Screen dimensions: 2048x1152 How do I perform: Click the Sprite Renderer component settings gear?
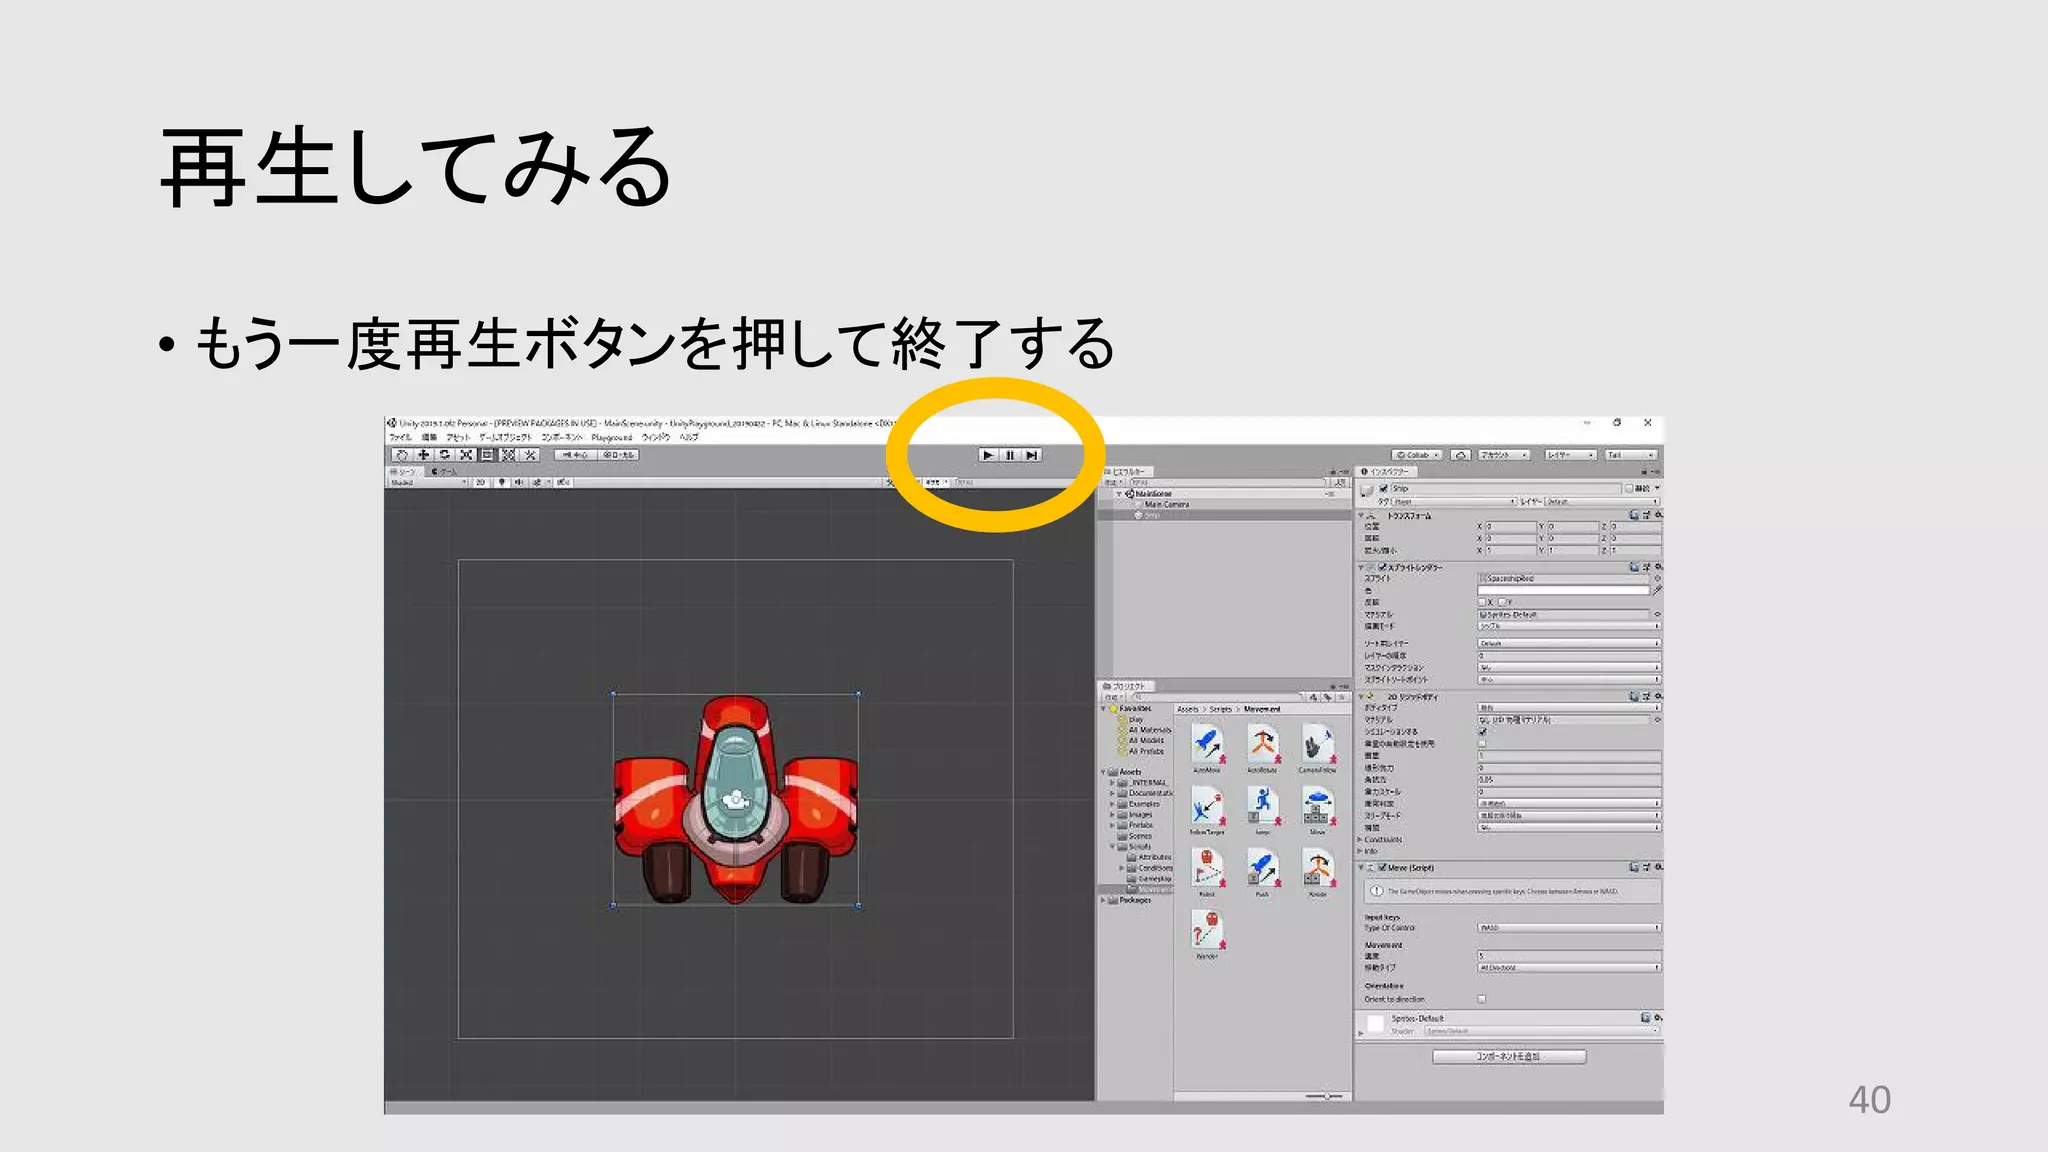coord(1658,567)
